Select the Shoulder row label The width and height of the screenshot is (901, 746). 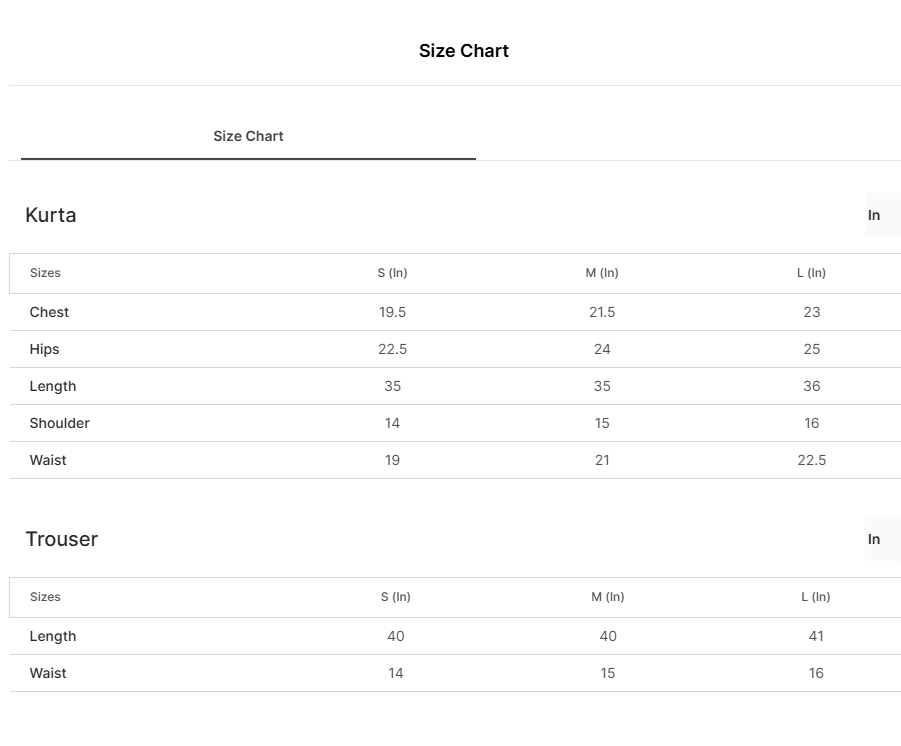(x=59, y=423)
